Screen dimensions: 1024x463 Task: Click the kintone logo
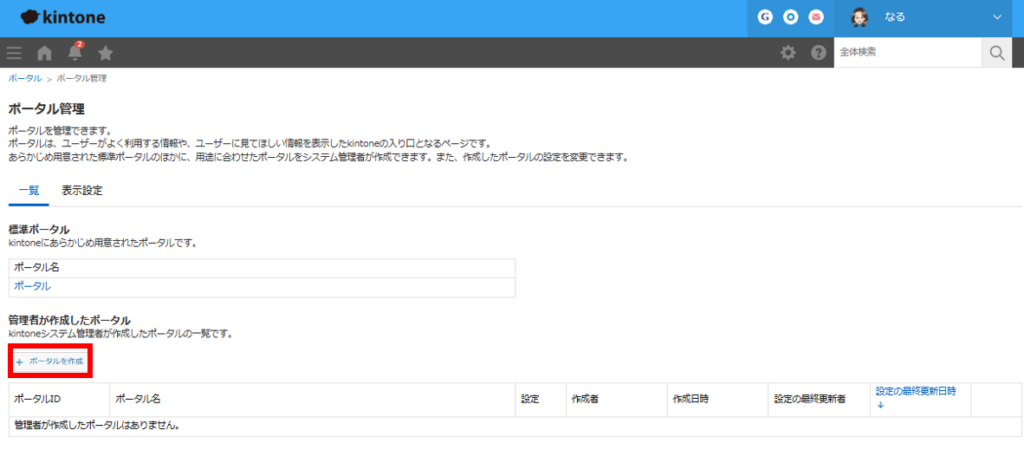pos(62,18)
